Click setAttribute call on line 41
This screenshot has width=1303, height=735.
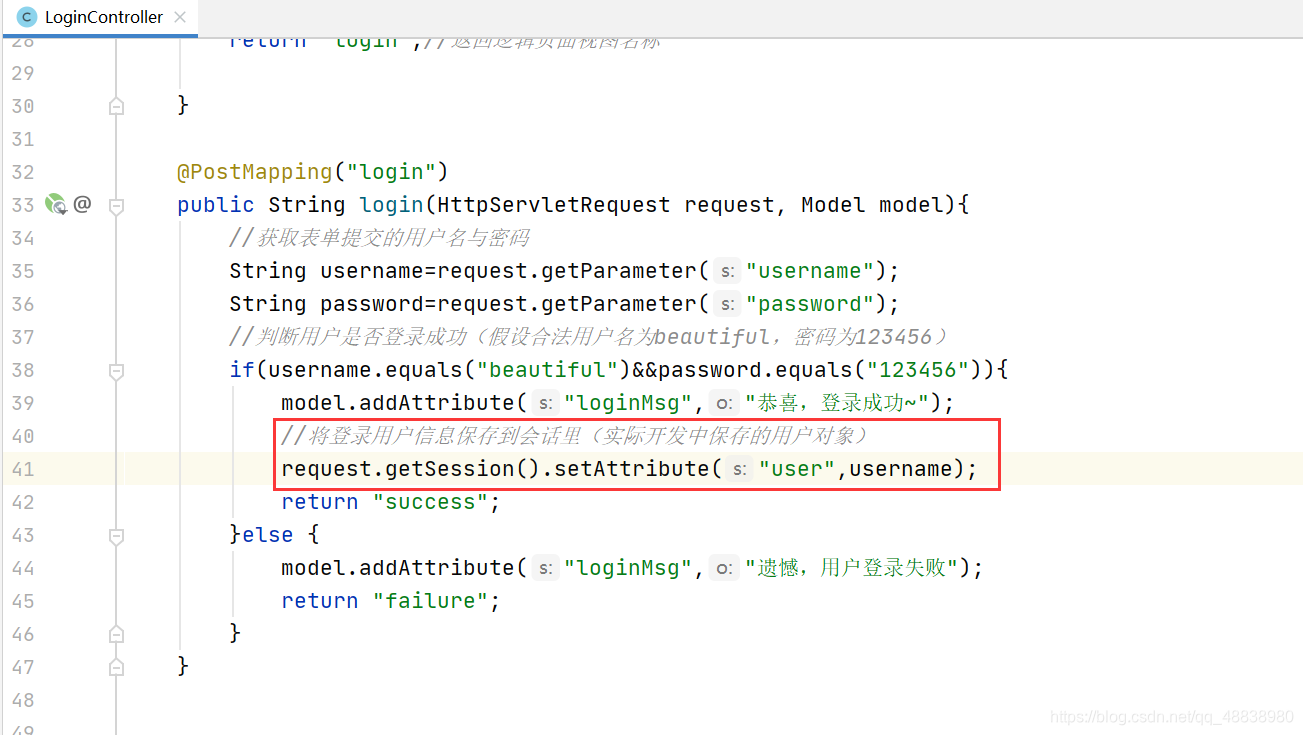(632, 469)
